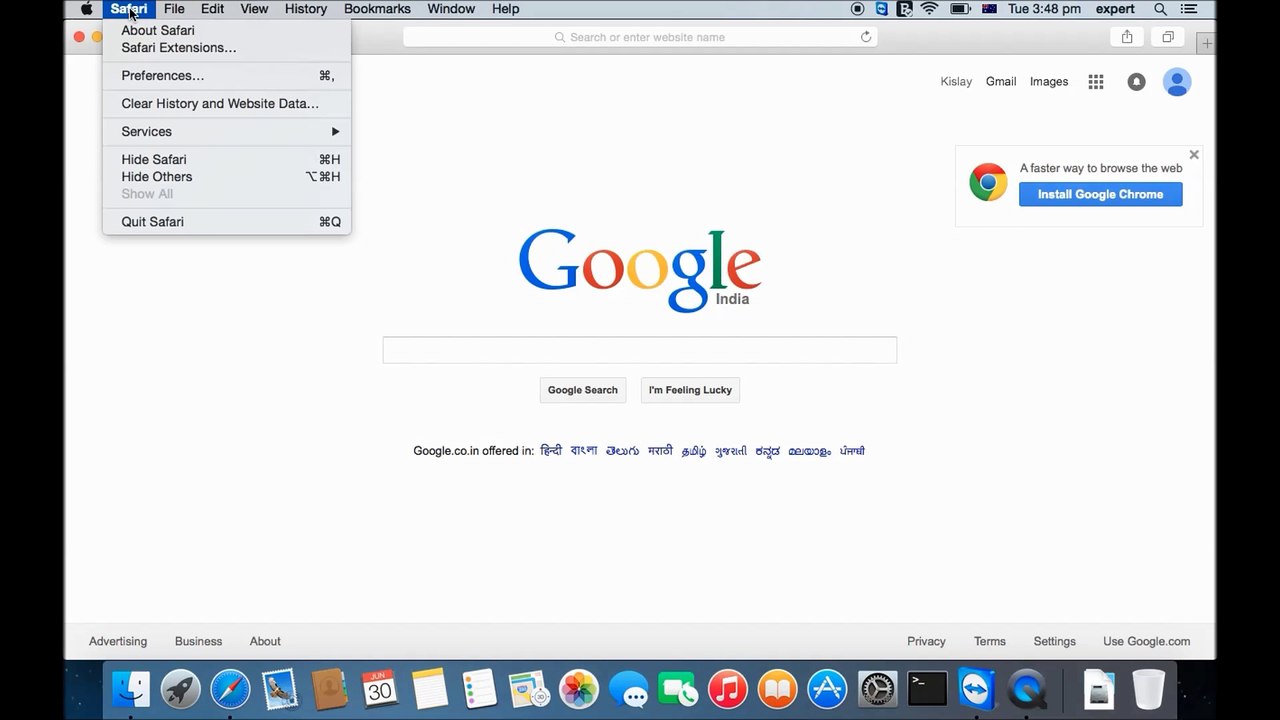Open System Preferences gear in dock

tap(877, 689)
